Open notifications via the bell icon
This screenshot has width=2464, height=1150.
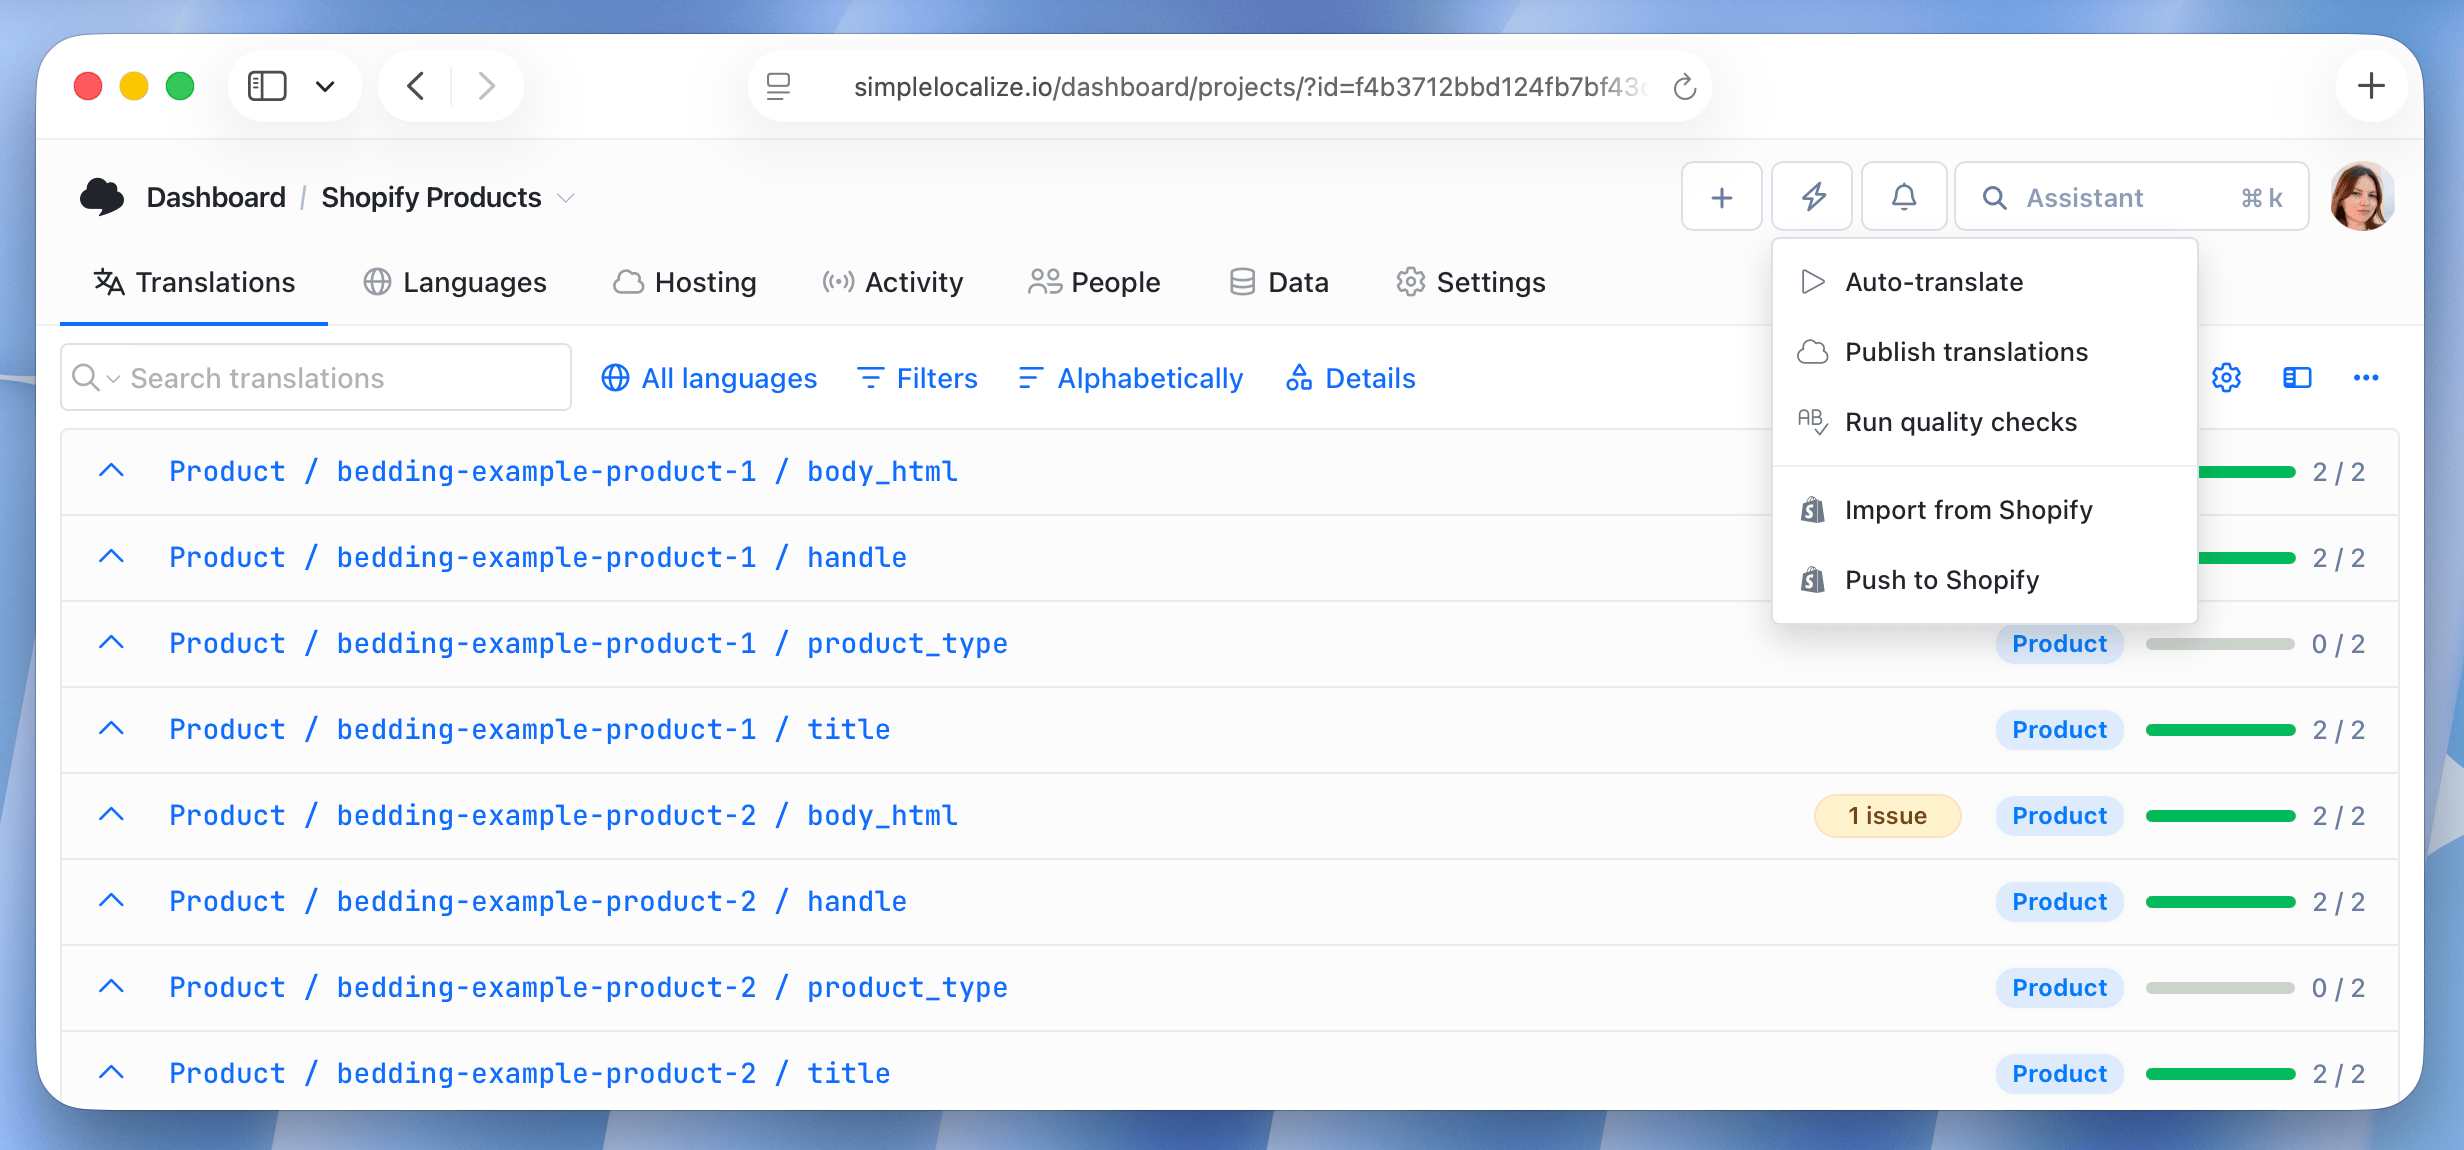pos(1904,196)
